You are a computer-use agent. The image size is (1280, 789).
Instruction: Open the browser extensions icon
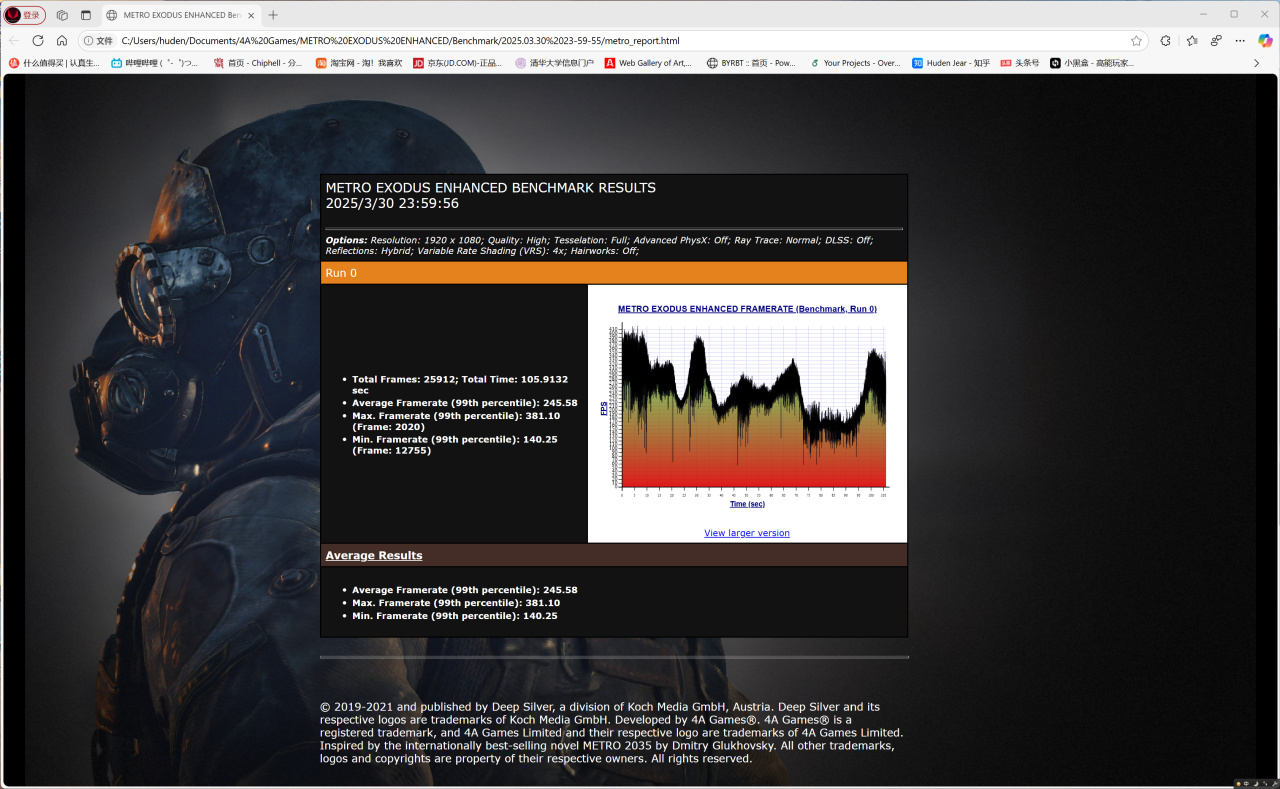[1165, 41]
